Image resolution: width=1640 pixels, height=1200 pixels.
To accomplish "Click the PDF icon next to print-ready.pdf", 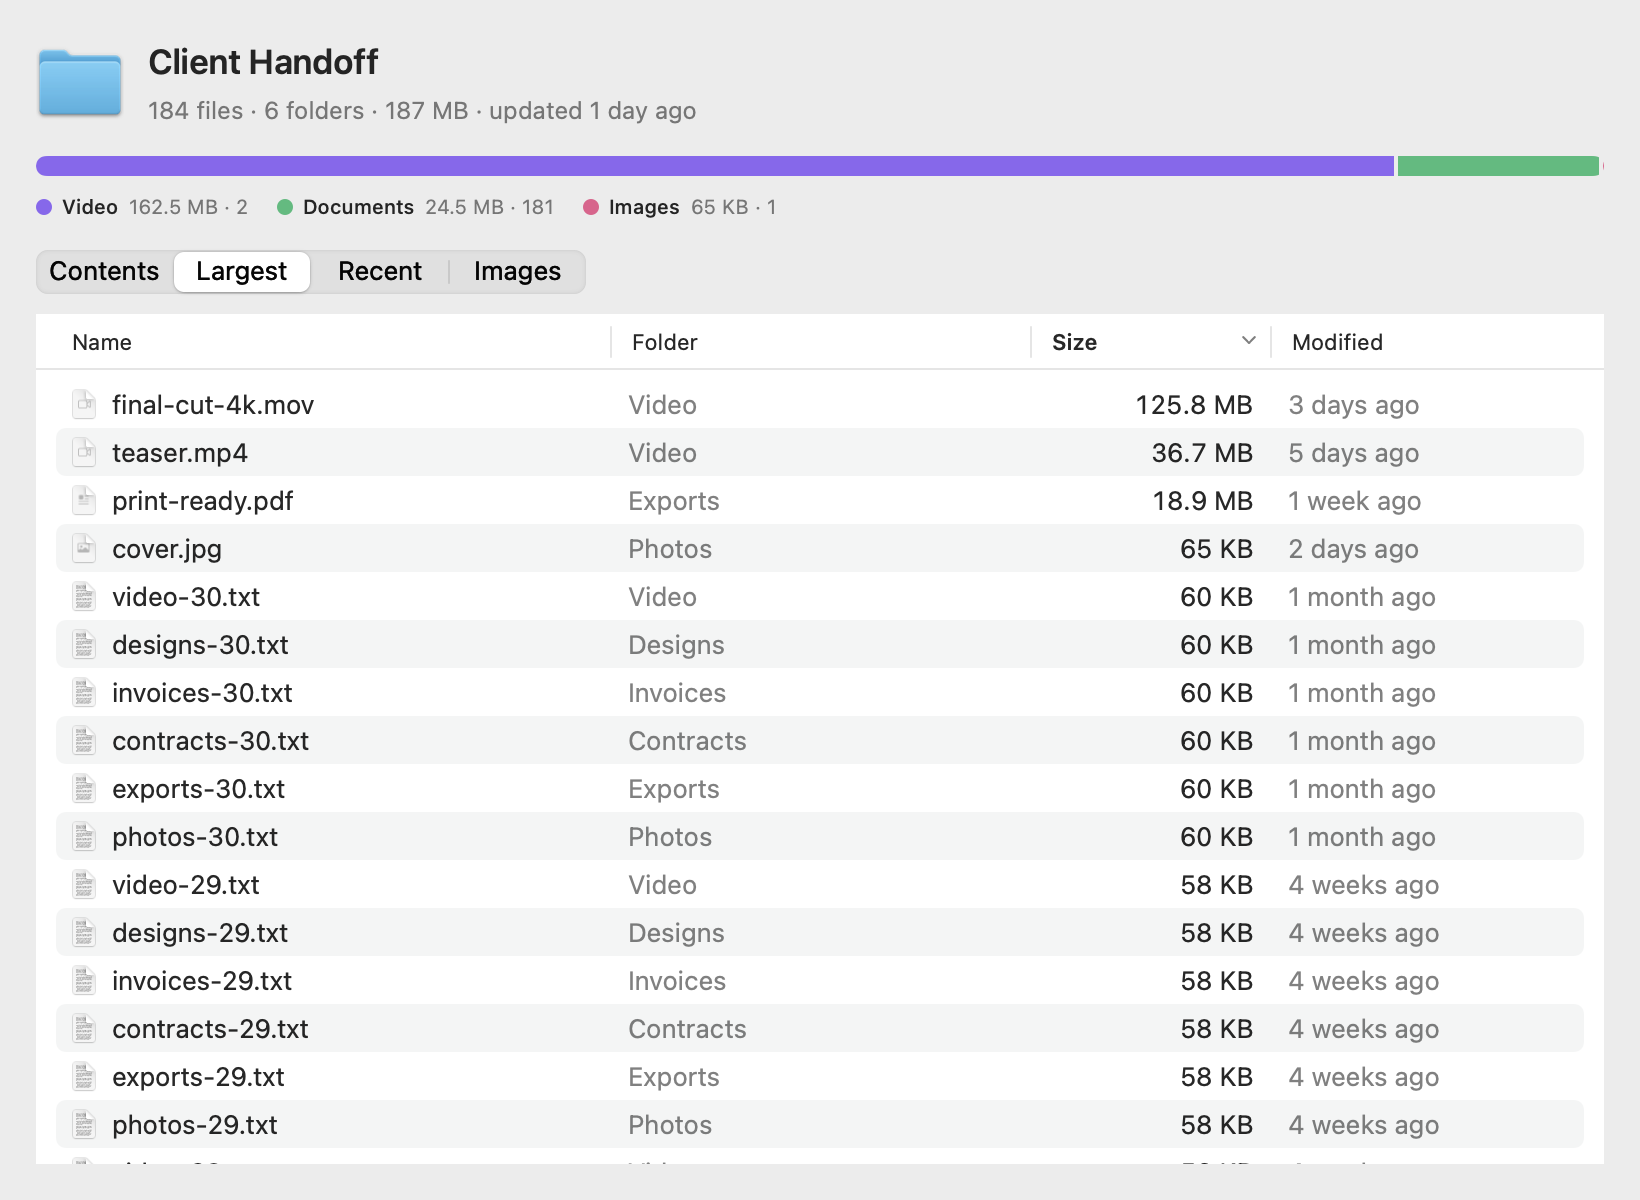I will [84, 500].
